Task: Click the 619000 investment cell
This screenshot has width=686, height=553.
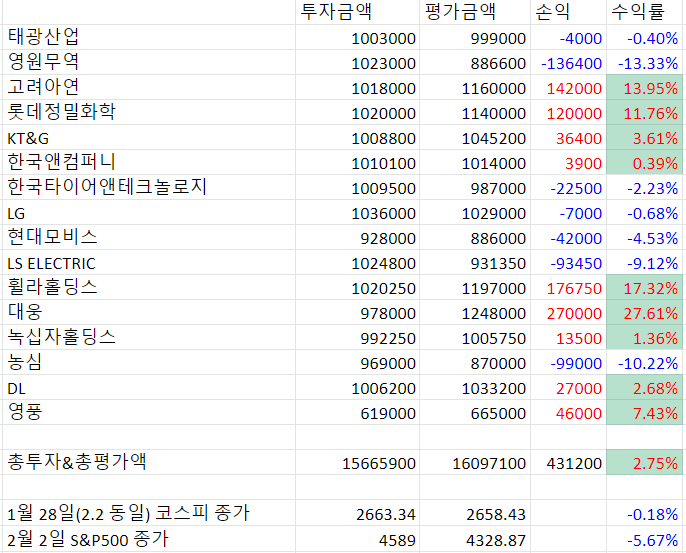Action: (357, 412)
